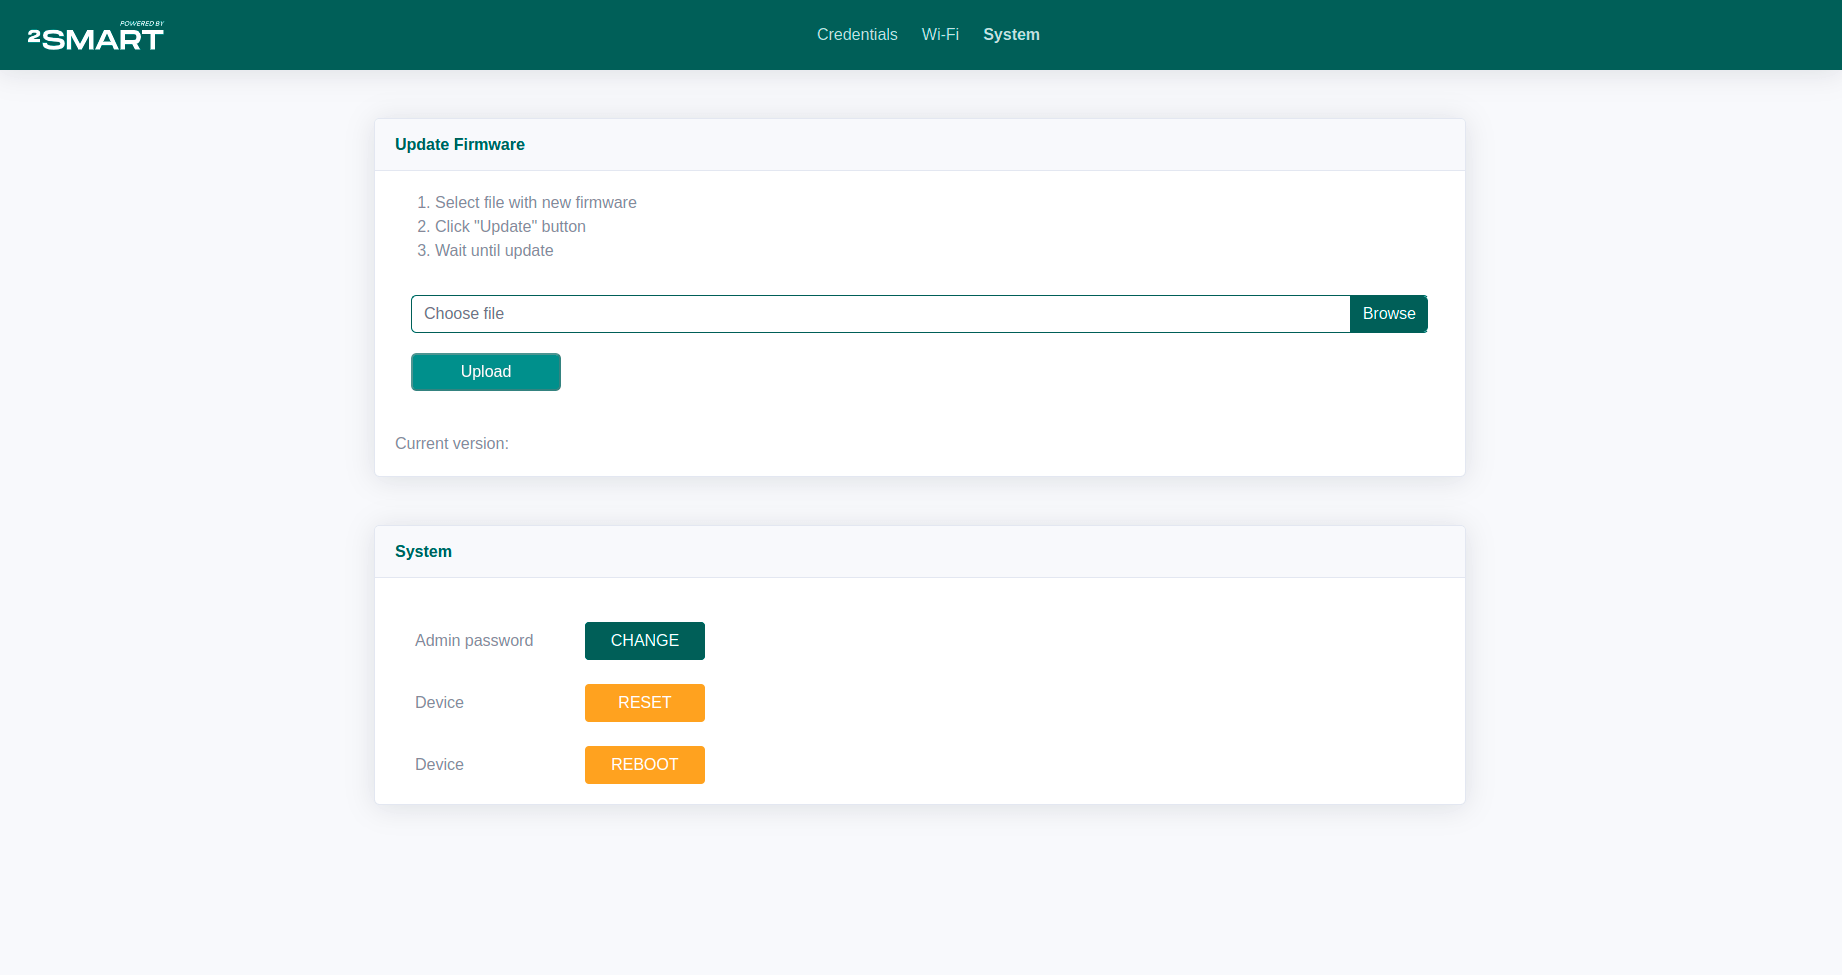Browse for a firmware file
The width and height of the screenshot is (1842, 975).
click(1389, 314)
